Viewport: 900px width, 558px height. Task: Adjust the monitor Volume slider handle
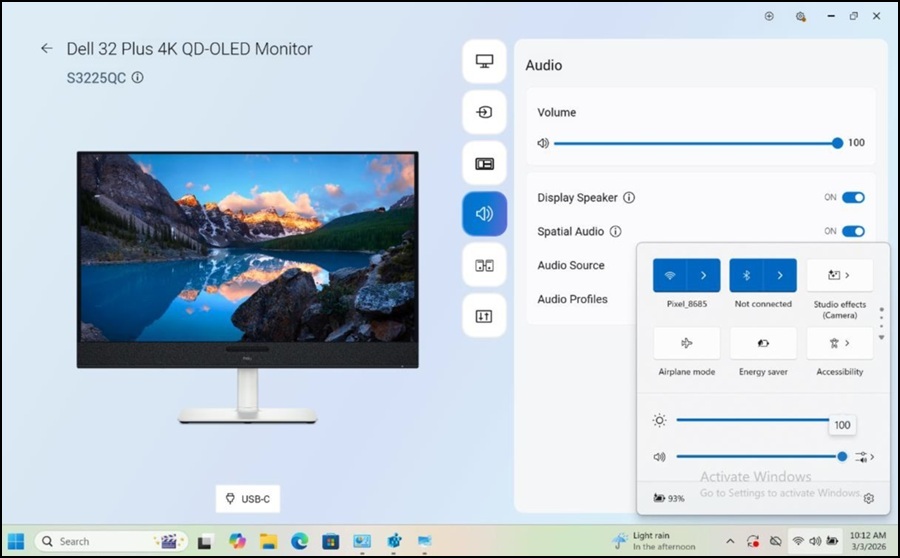[837, 143]
